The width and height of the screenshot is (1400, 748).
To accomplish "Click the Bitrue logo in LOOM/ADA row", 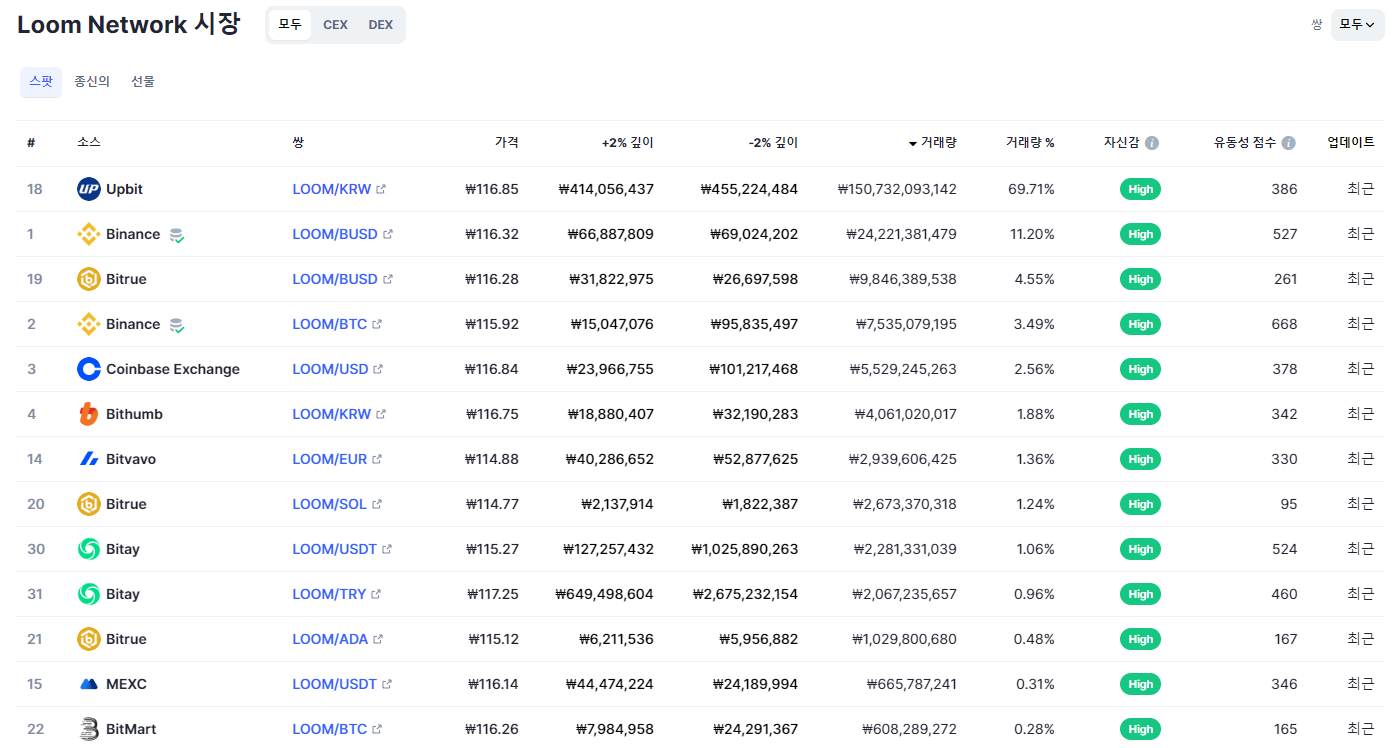I will [x=89, y=639].
